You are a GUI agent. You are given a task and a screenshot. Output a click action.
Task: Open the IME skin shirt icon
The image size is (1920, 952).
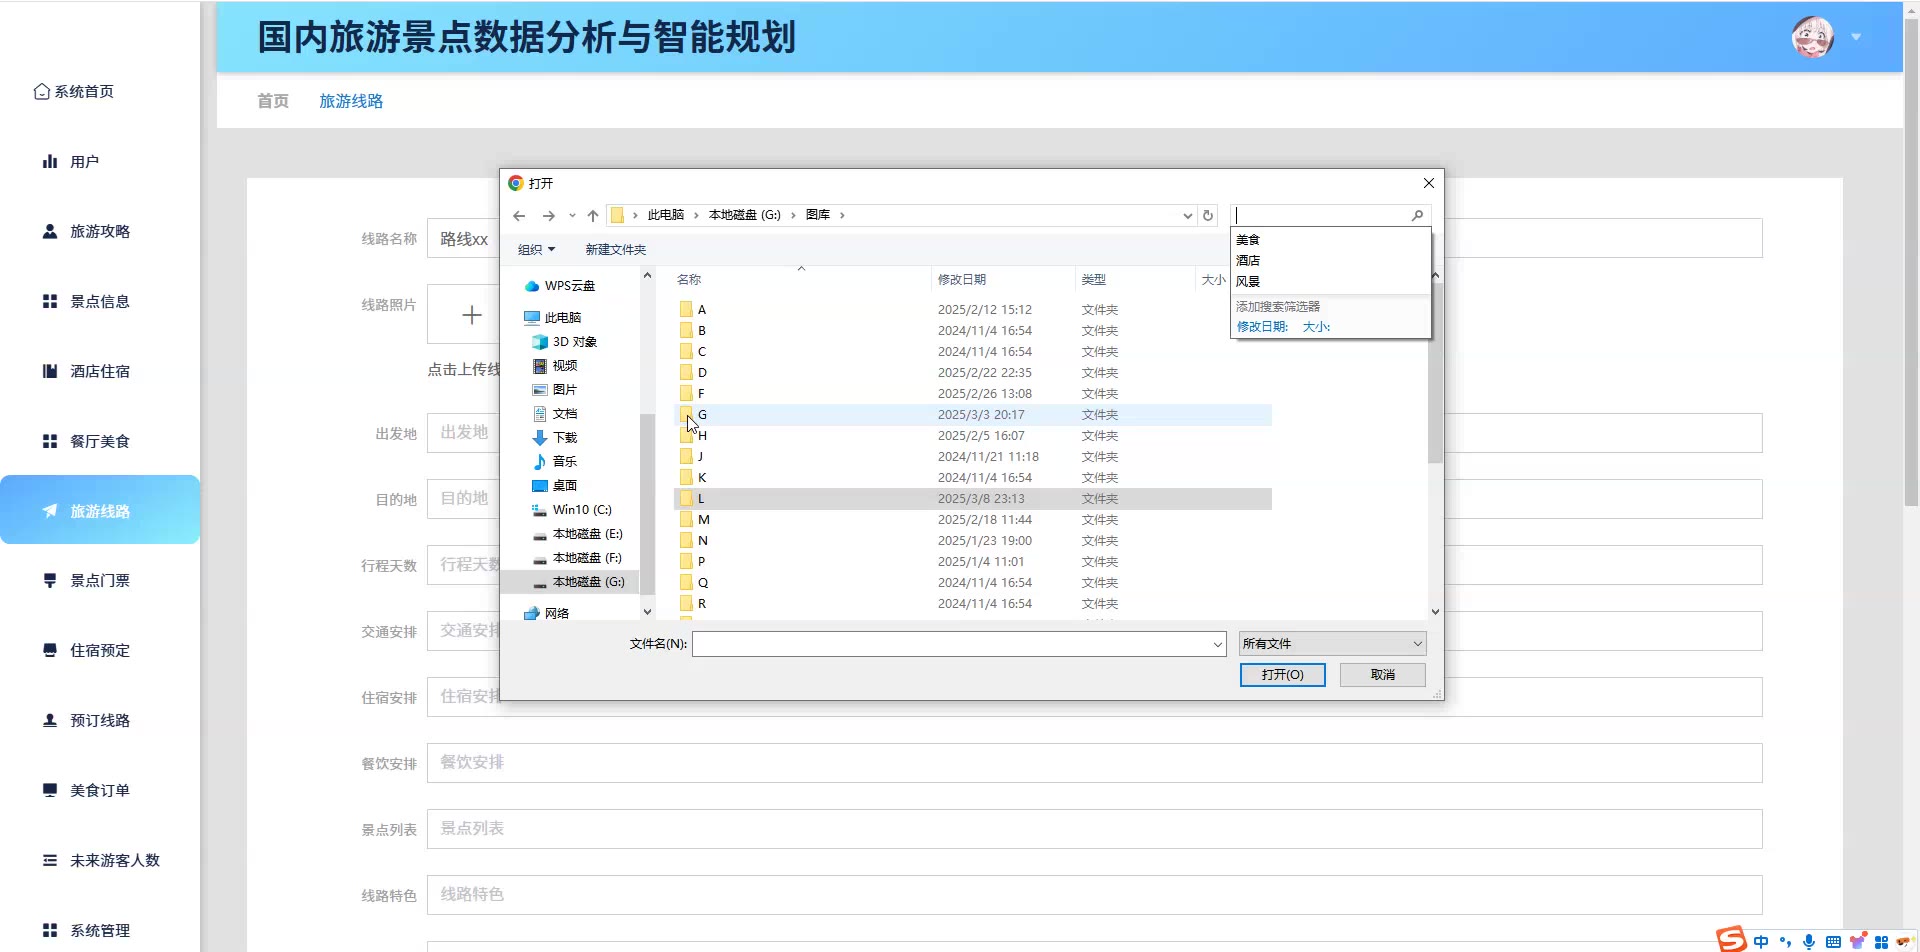point(1857,942)
